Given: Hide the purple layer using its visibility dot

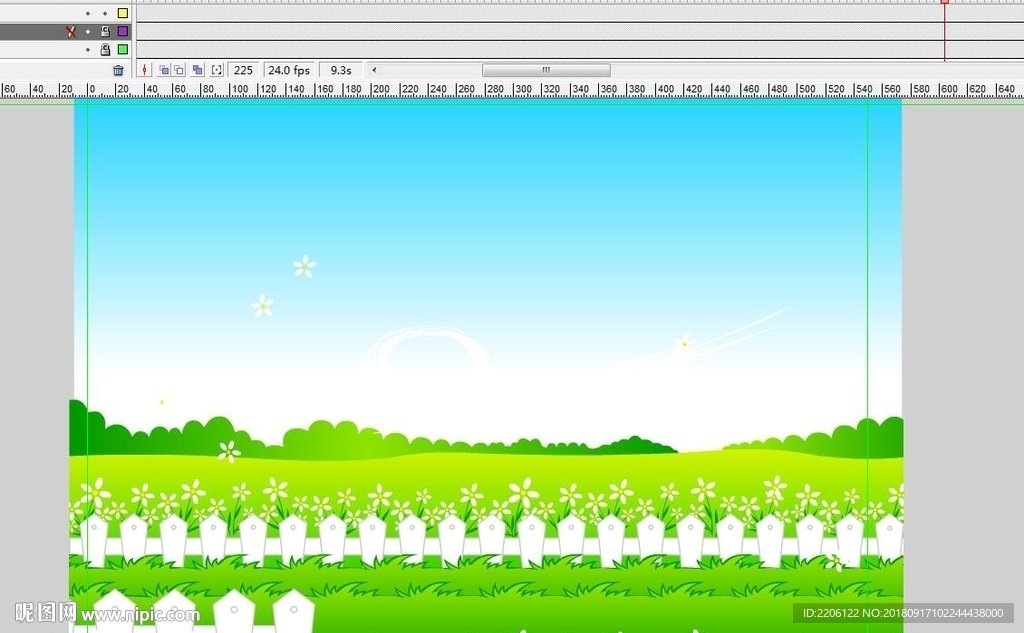Looking at the screenshot, I should [87, 31].
